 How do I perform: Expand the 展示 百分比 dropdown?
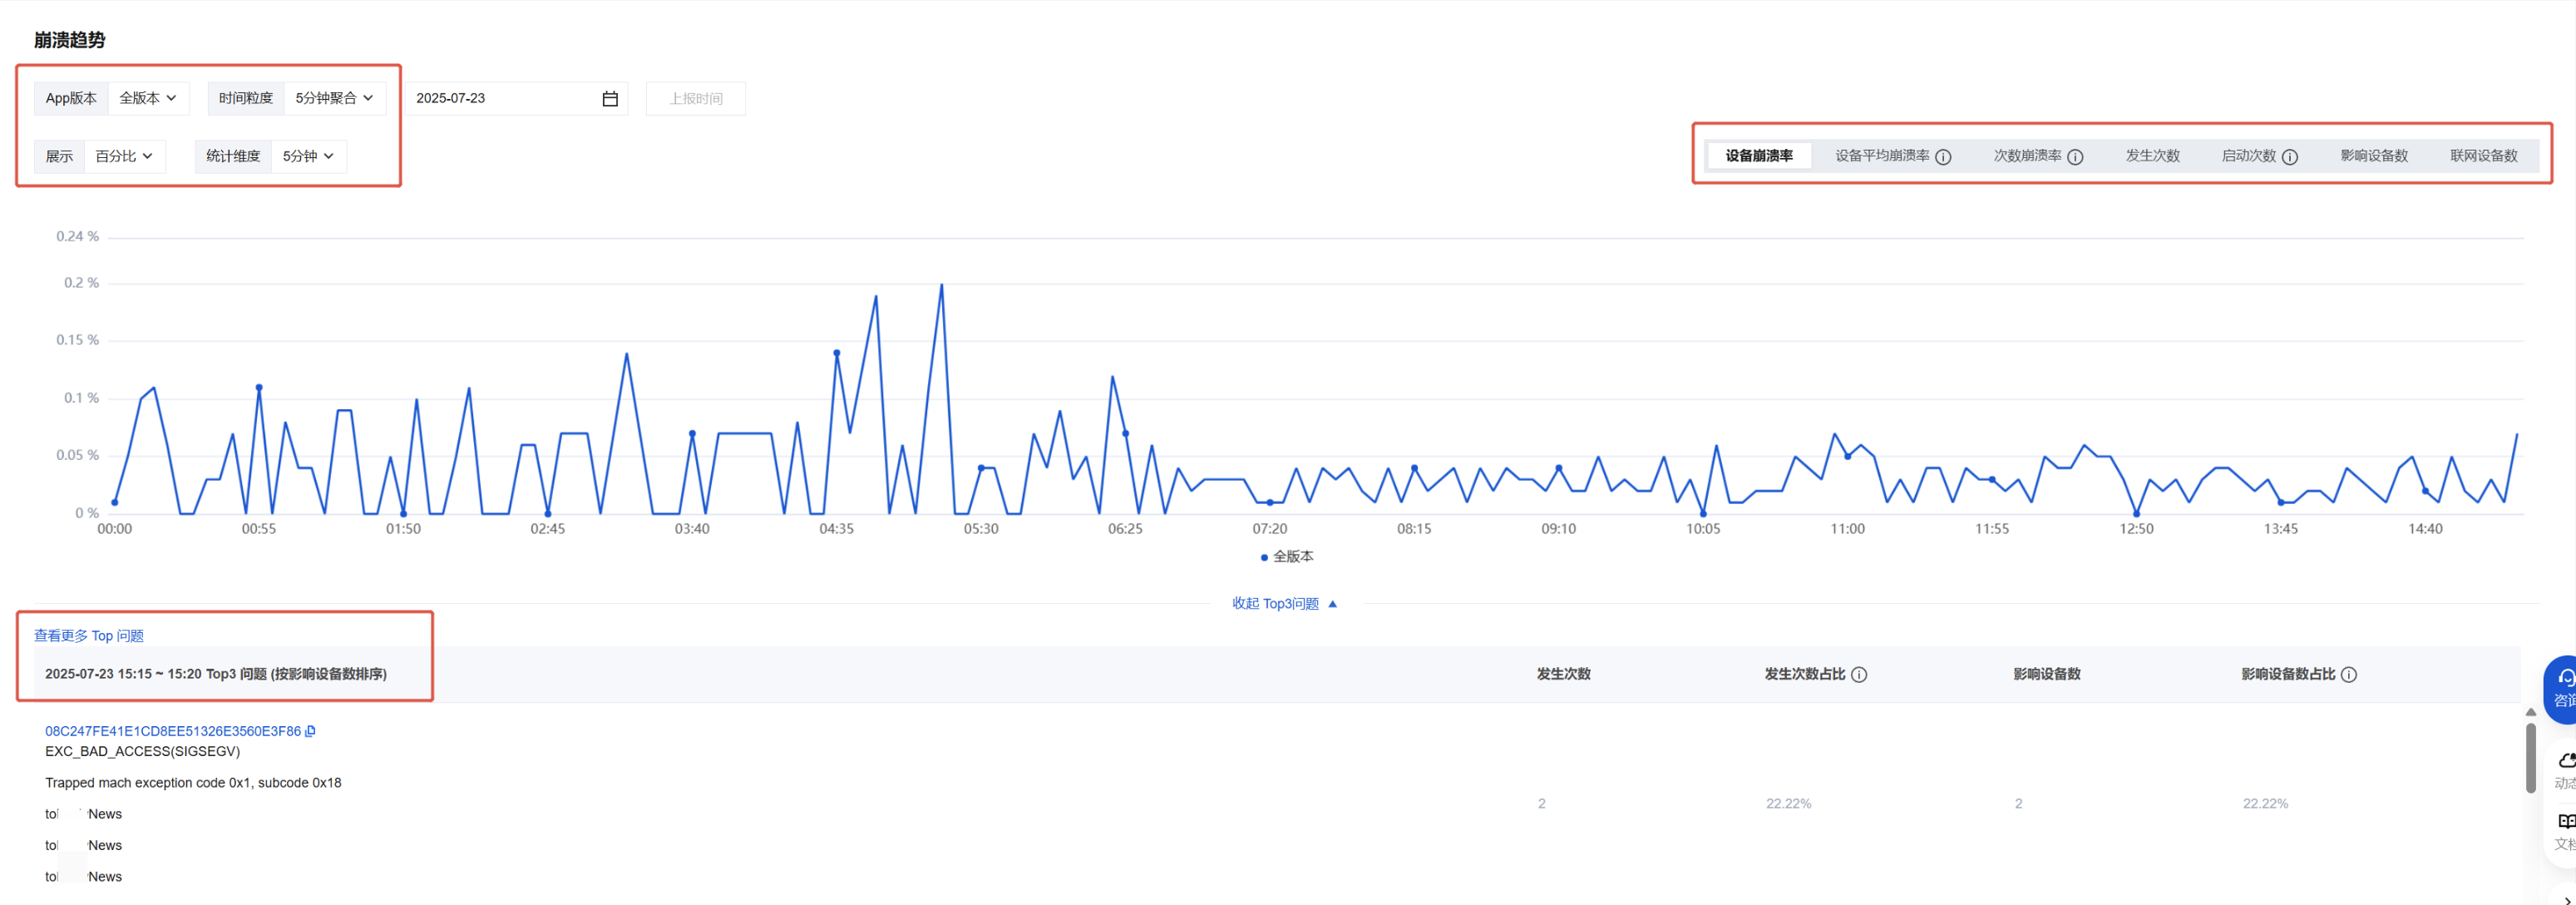click(124, 156)
